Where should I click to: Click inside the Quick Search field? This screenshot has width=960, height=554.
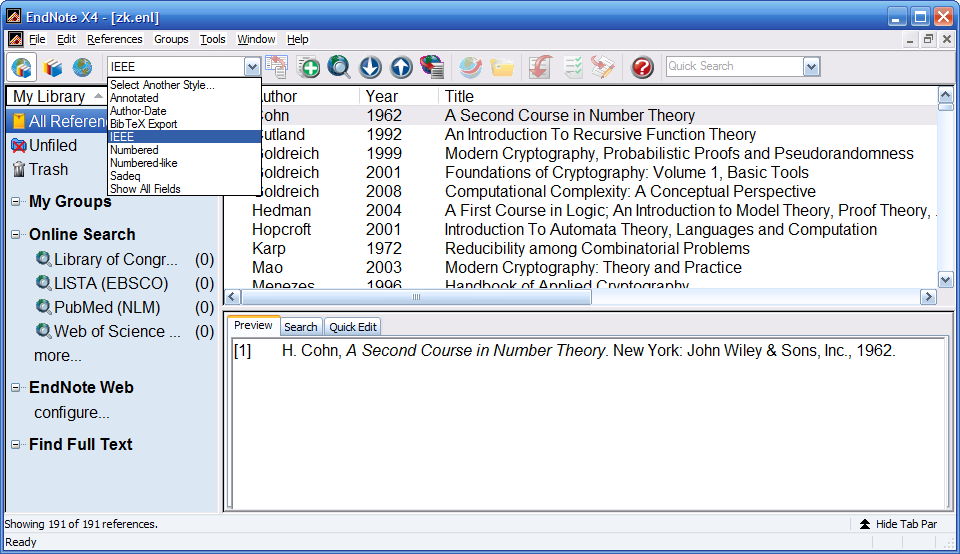735,66
